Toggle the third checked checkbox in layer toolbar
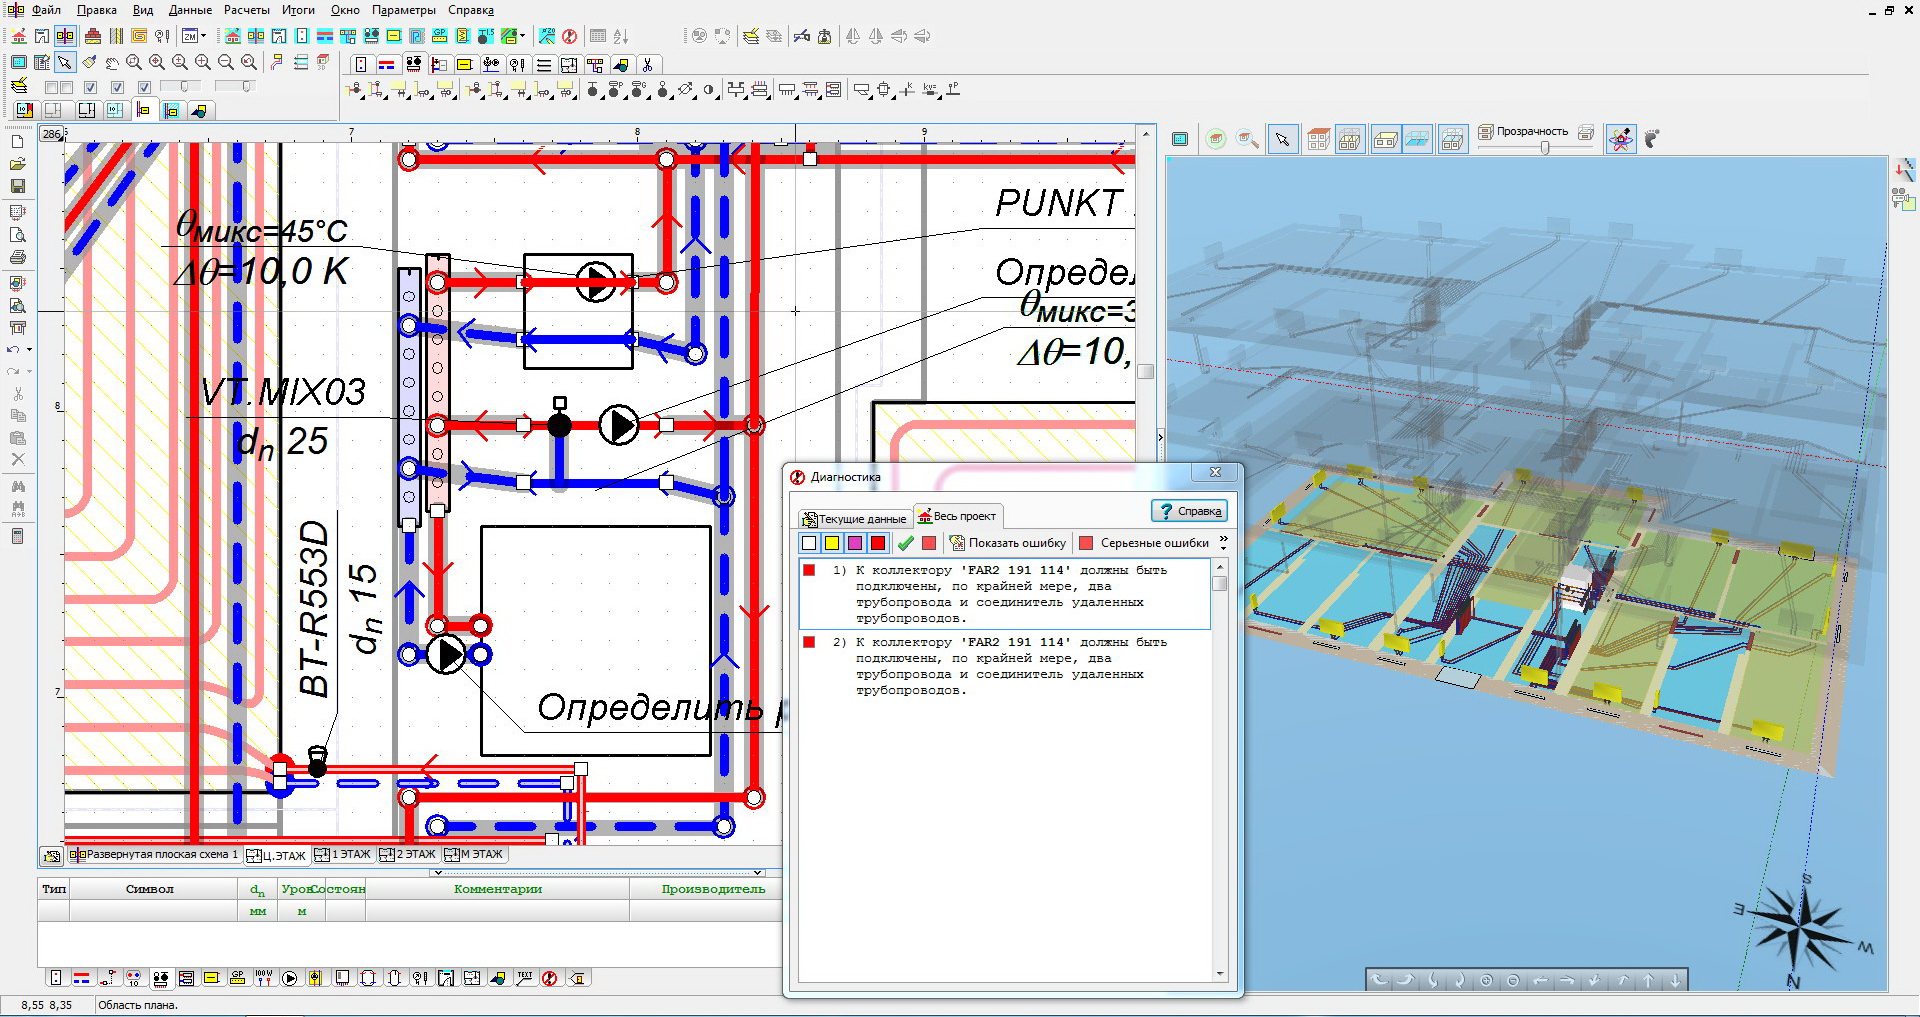The width and height of the screenshot is (1920, 1017). click(x=144, y=88)
